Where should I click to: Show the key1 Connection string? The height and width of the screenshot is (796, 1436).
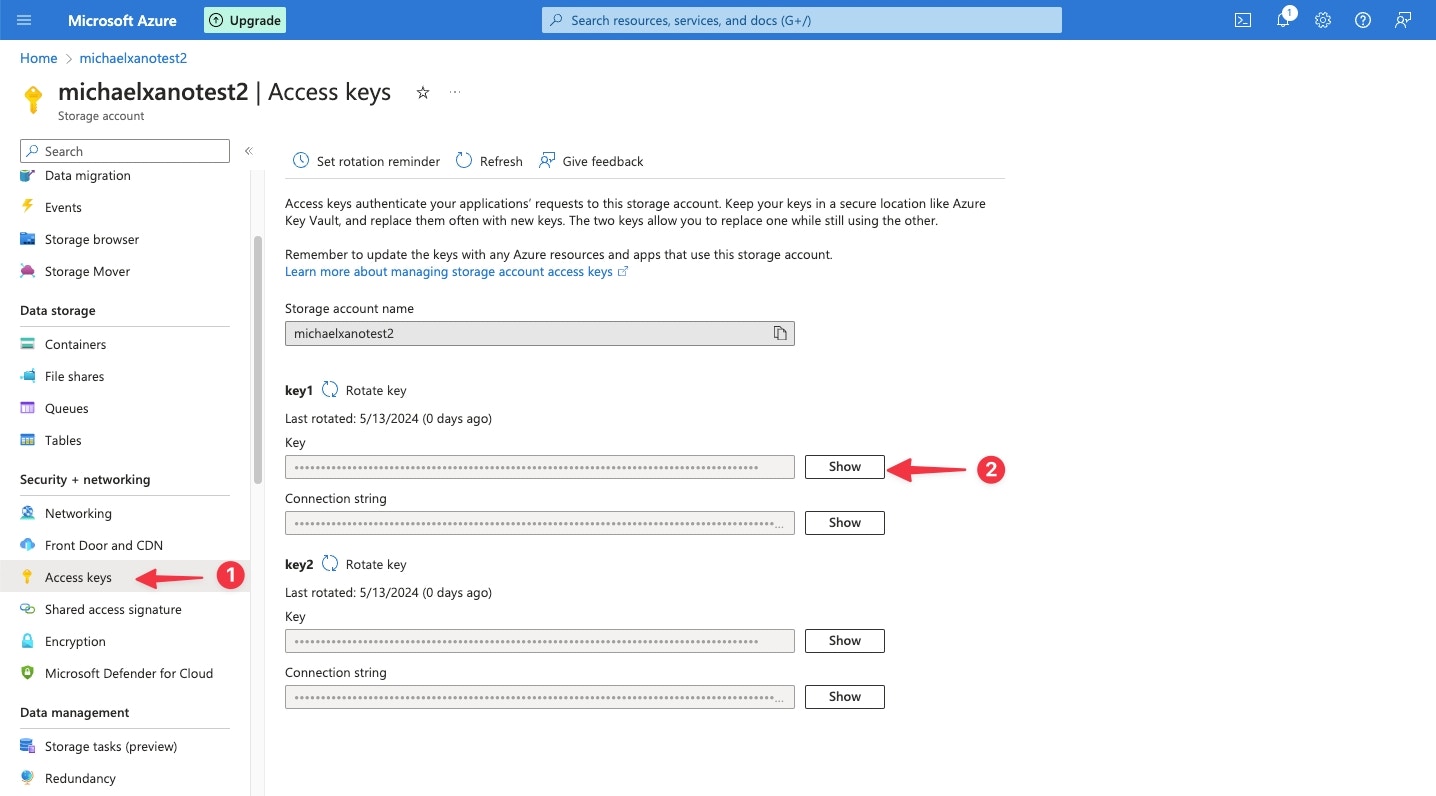click(x=845, y=523)
